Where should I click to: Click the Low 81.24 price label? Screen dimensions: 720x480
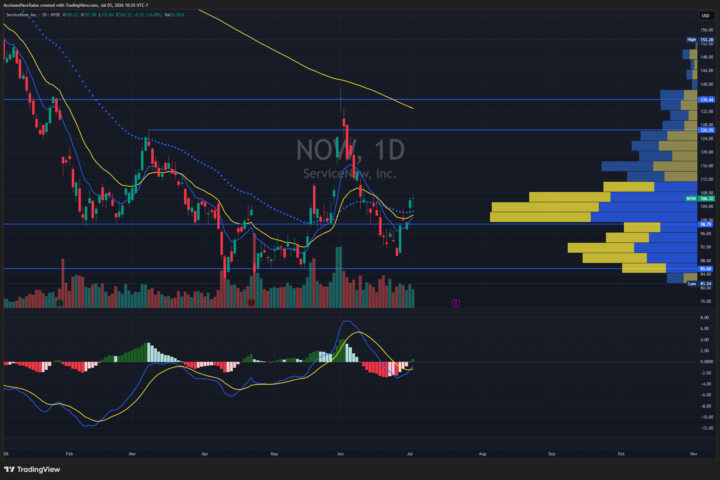coord(700,284)
